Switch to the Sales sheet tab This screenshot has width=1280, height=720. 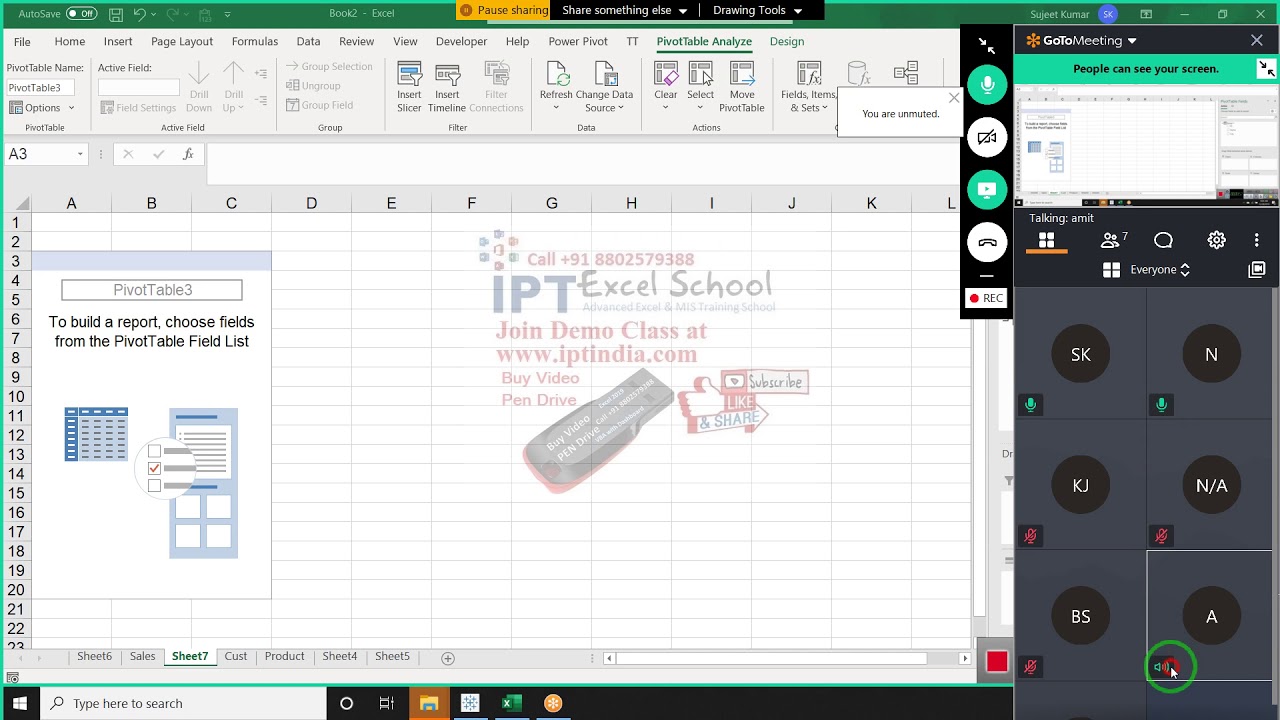[x=142, y=657]
